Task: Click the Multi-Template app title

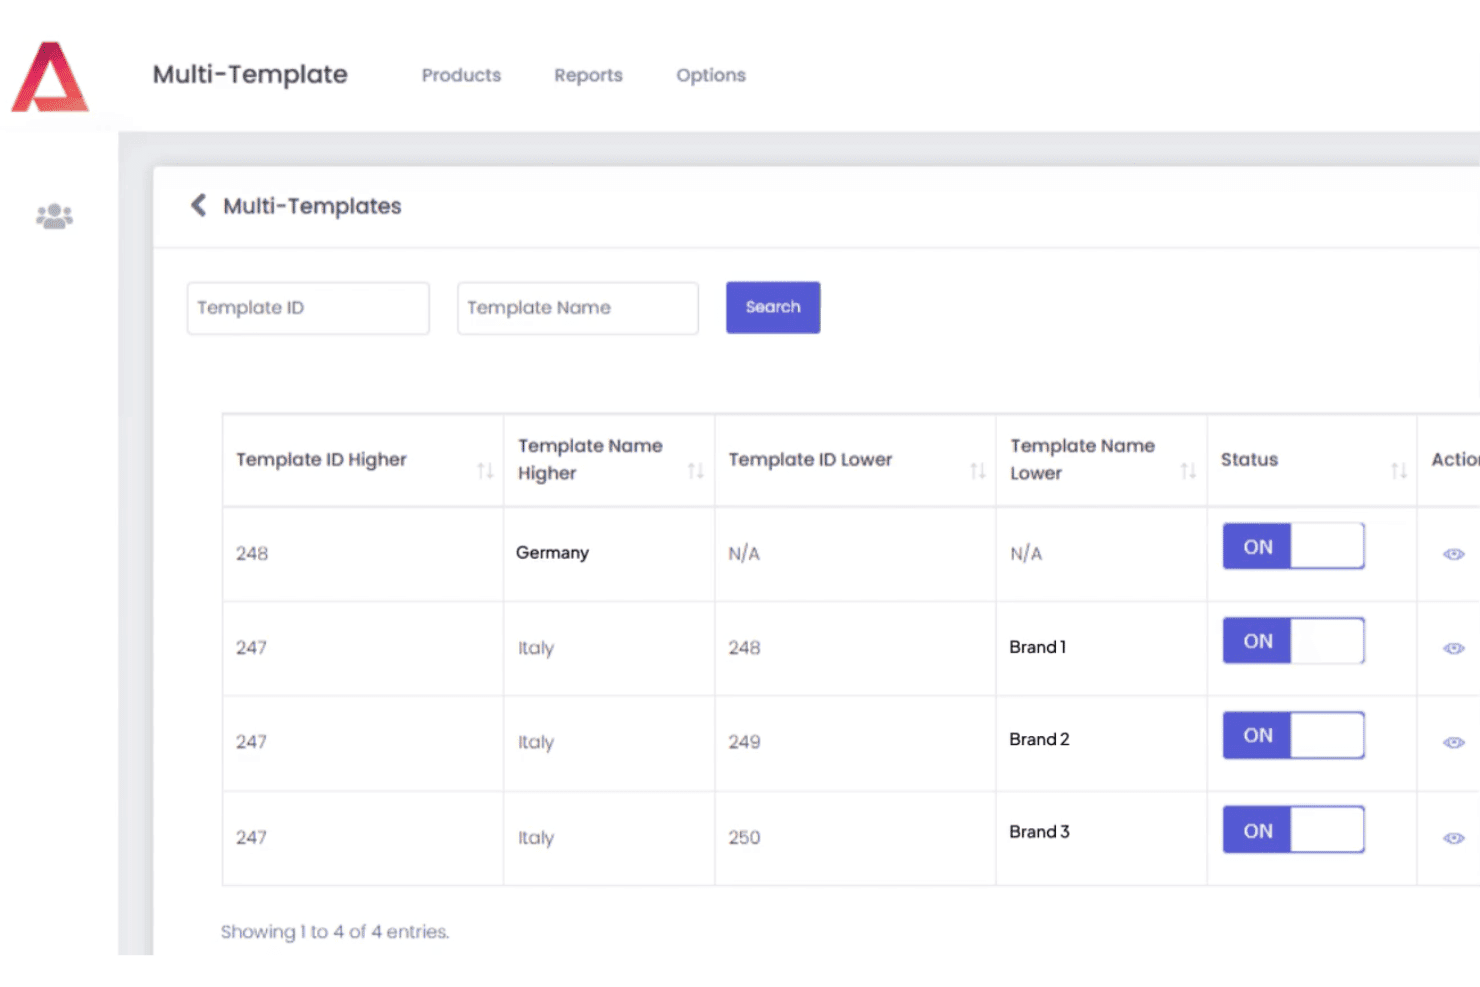Action: 250,74
